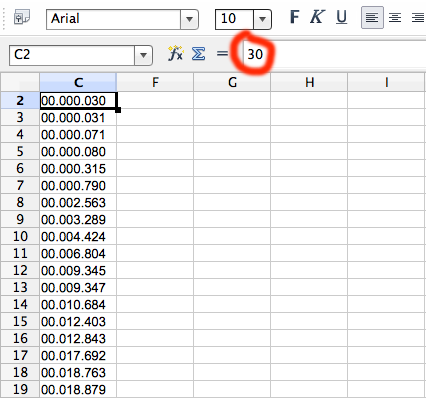
Task: Open the Styles and Formatting icon
Action: point(22,17)
